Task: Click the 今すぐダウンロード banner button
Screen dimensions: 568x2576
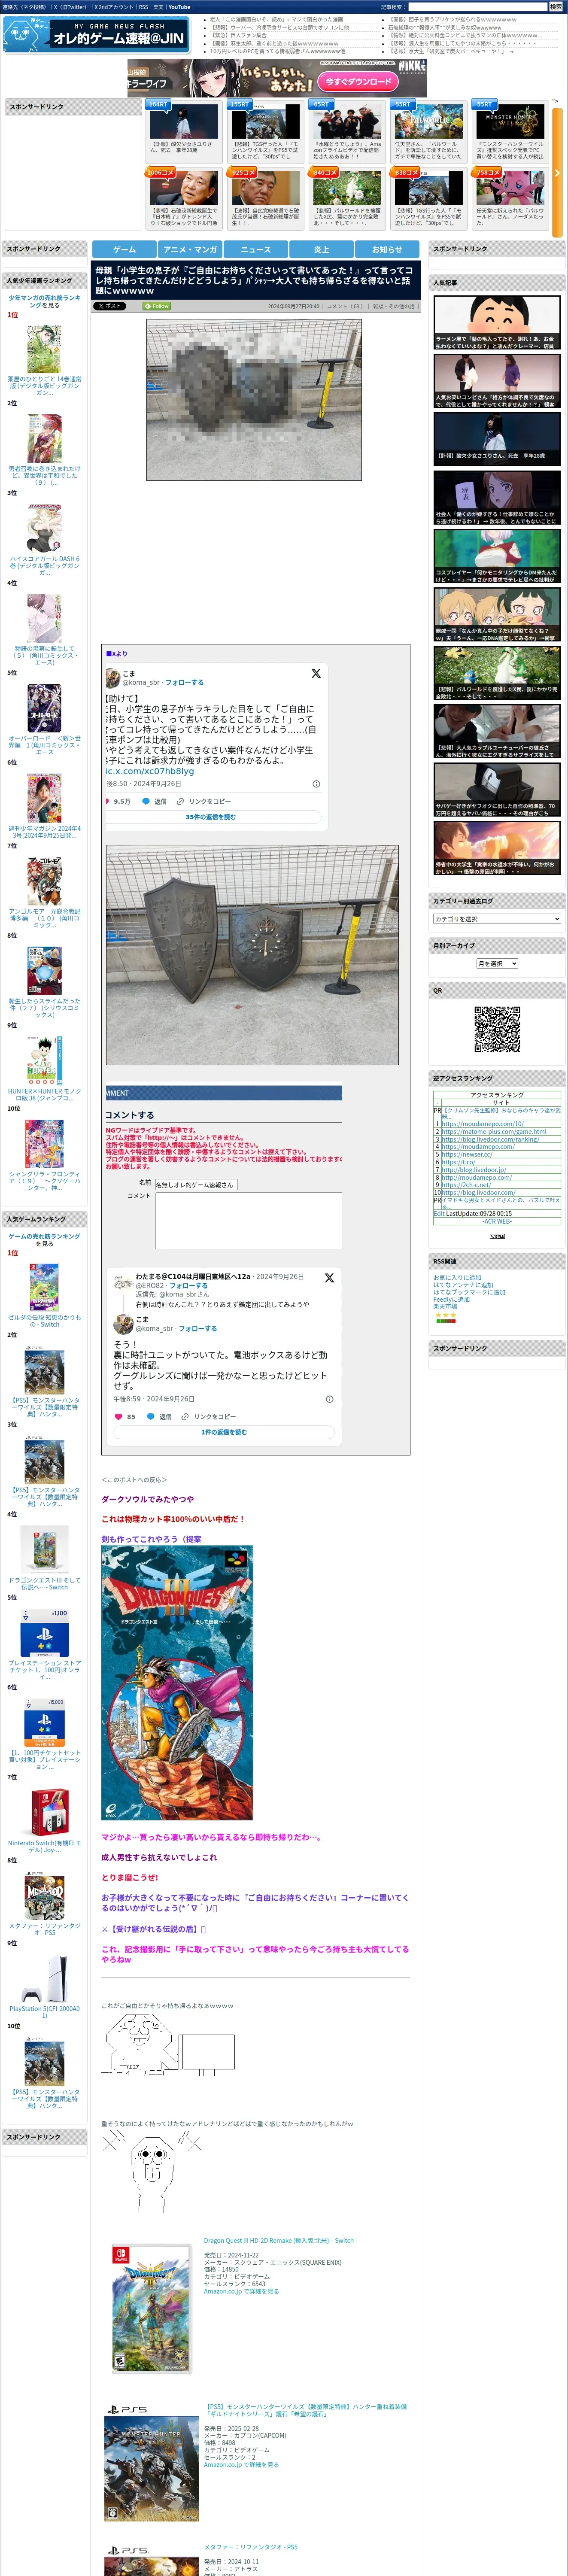Action: 357,82
